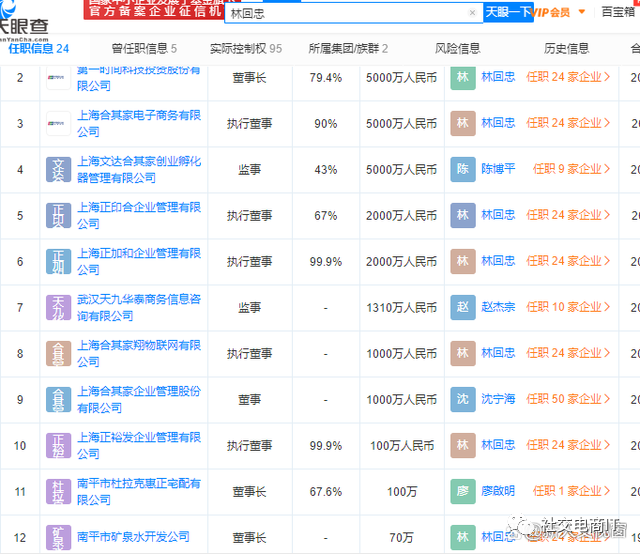The height and width of the screenshot is (554, 640).
Task: Expand 任职 50 家企业 for 沈宁海
Action: 568,398
